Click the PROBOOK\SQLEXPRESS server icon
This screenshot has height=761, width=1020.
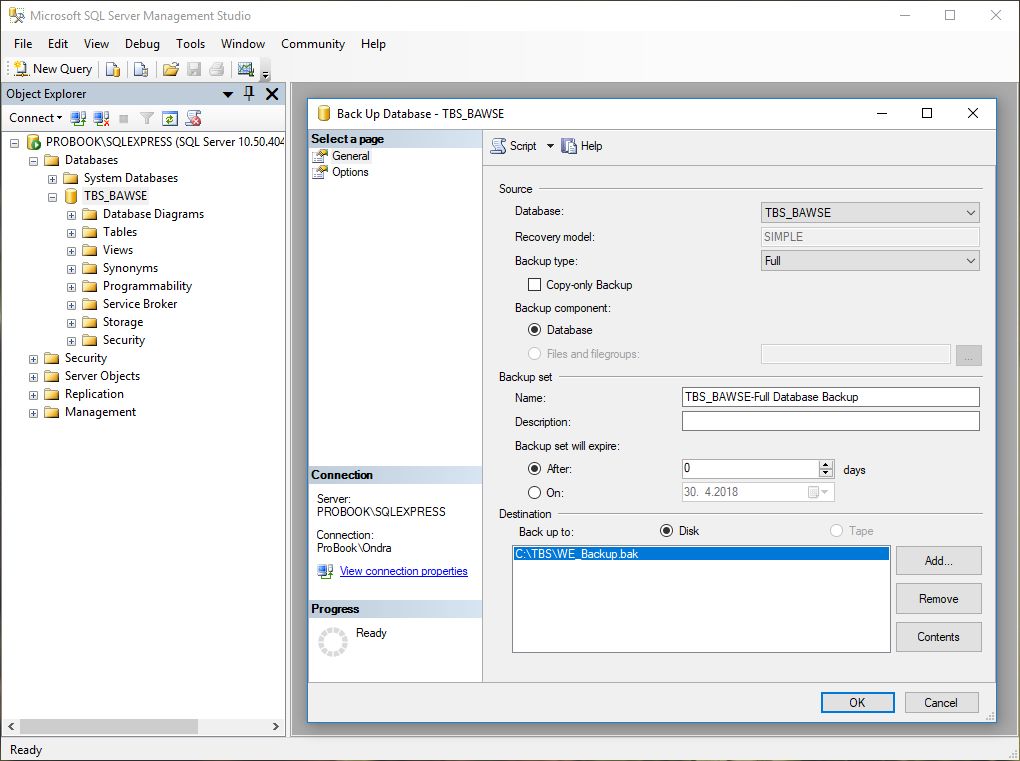click(34, 142)
